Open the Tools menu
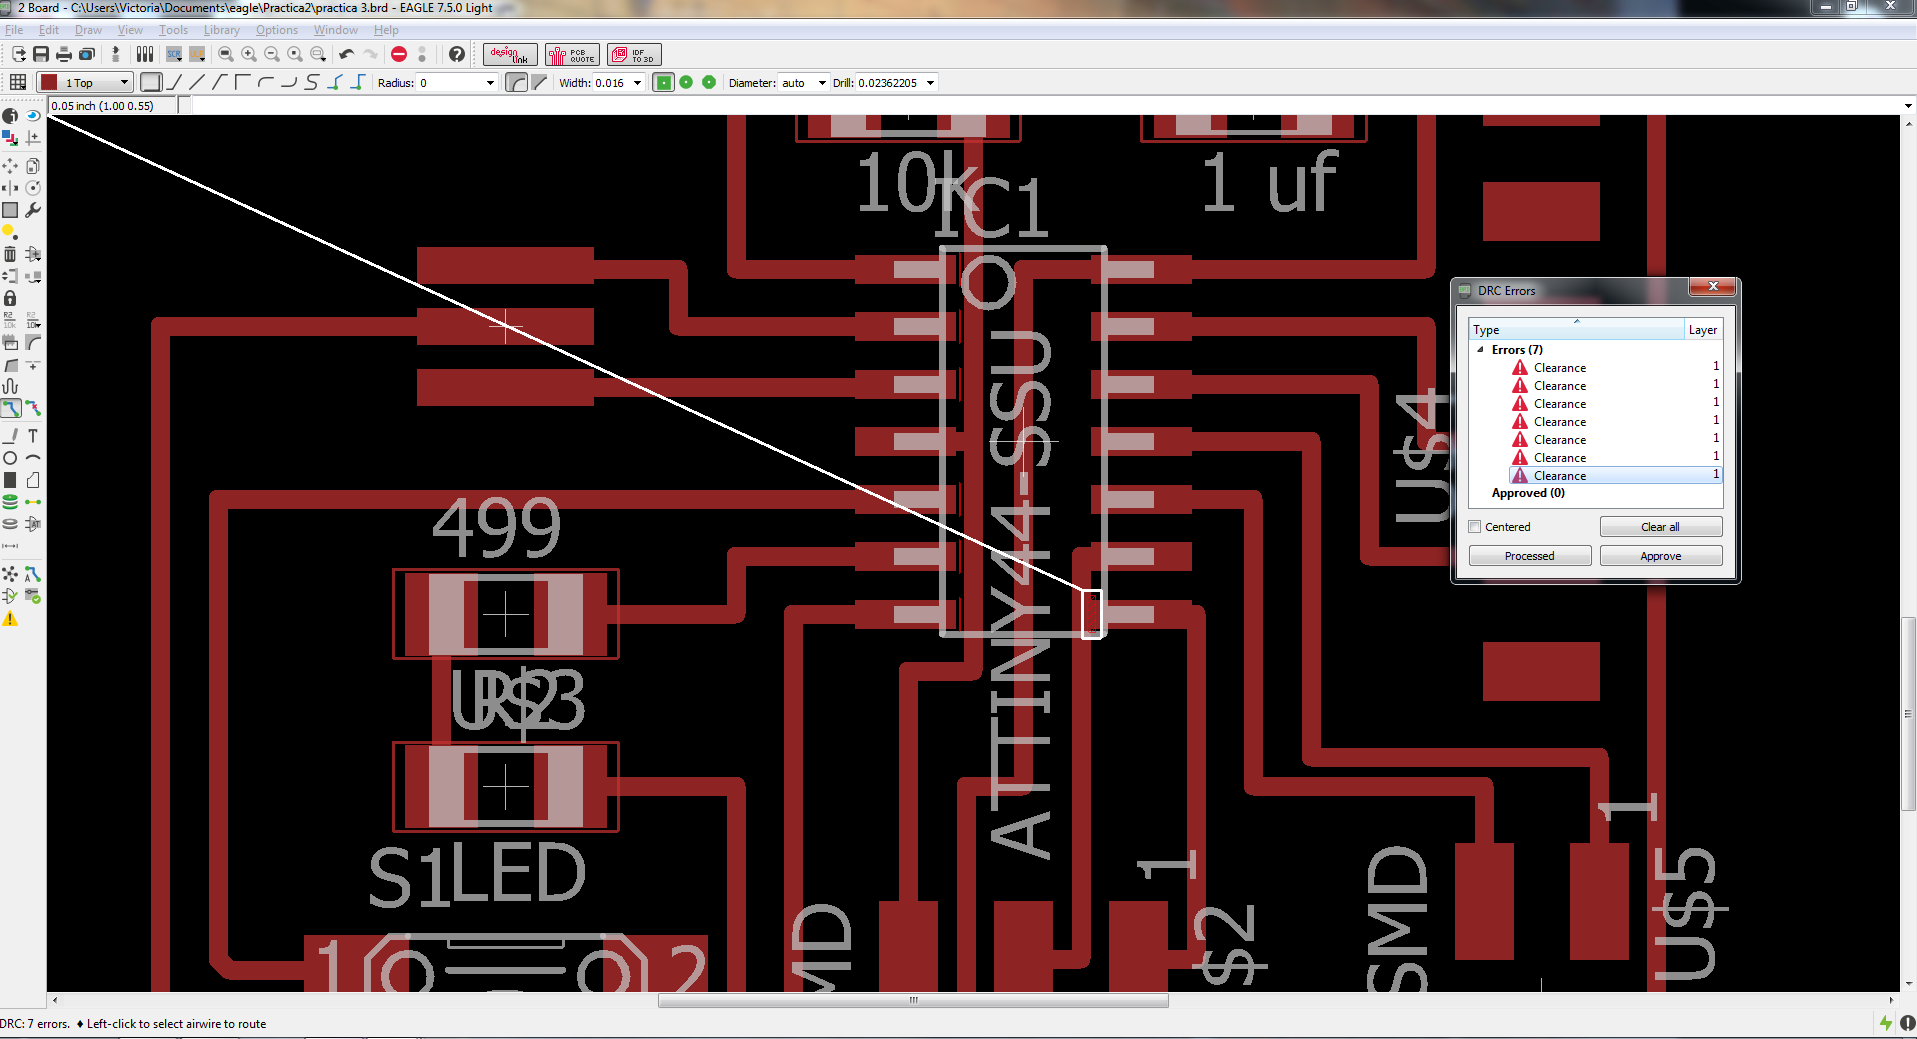 173,30
